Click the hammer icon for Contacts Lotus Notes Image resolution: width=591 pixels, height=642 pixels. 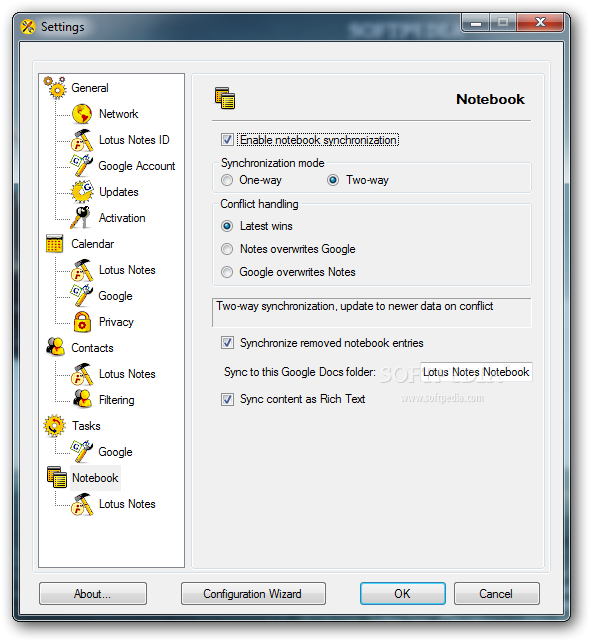pos(82,374)
